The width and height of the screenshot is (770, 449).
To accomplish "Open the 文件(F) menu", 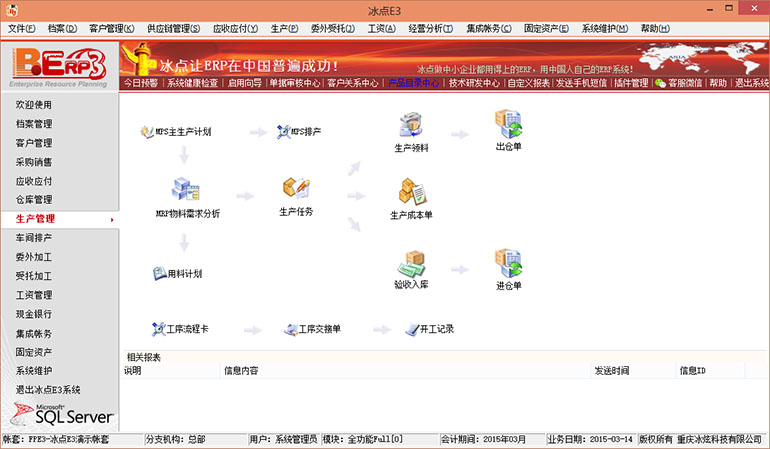I will tap(21, 28).
